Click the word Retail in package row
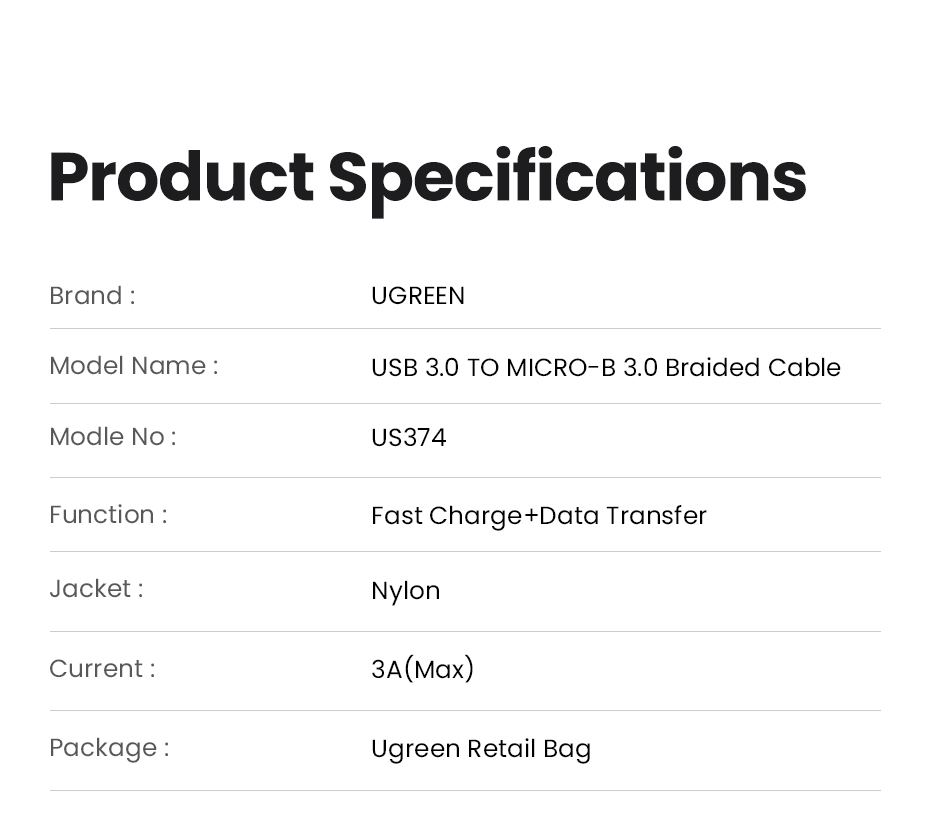The height and width of the screenshot is (833, 930). [501, 749]
